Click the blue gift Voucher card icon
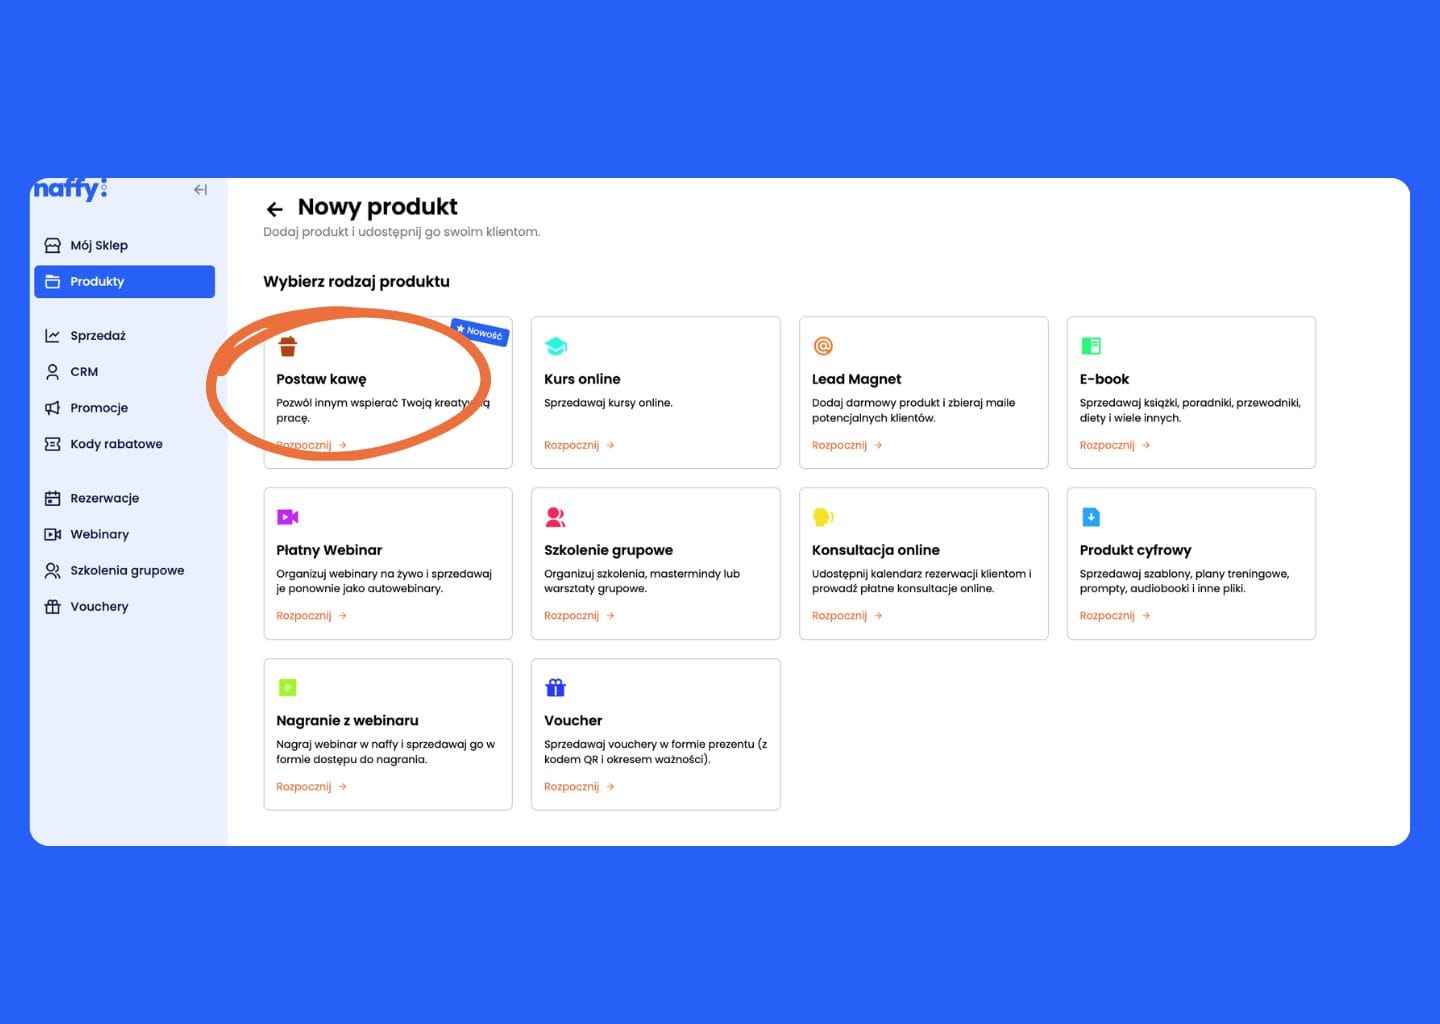Viewport: 1440px width, 1024px height. click(x=556, y=688)
